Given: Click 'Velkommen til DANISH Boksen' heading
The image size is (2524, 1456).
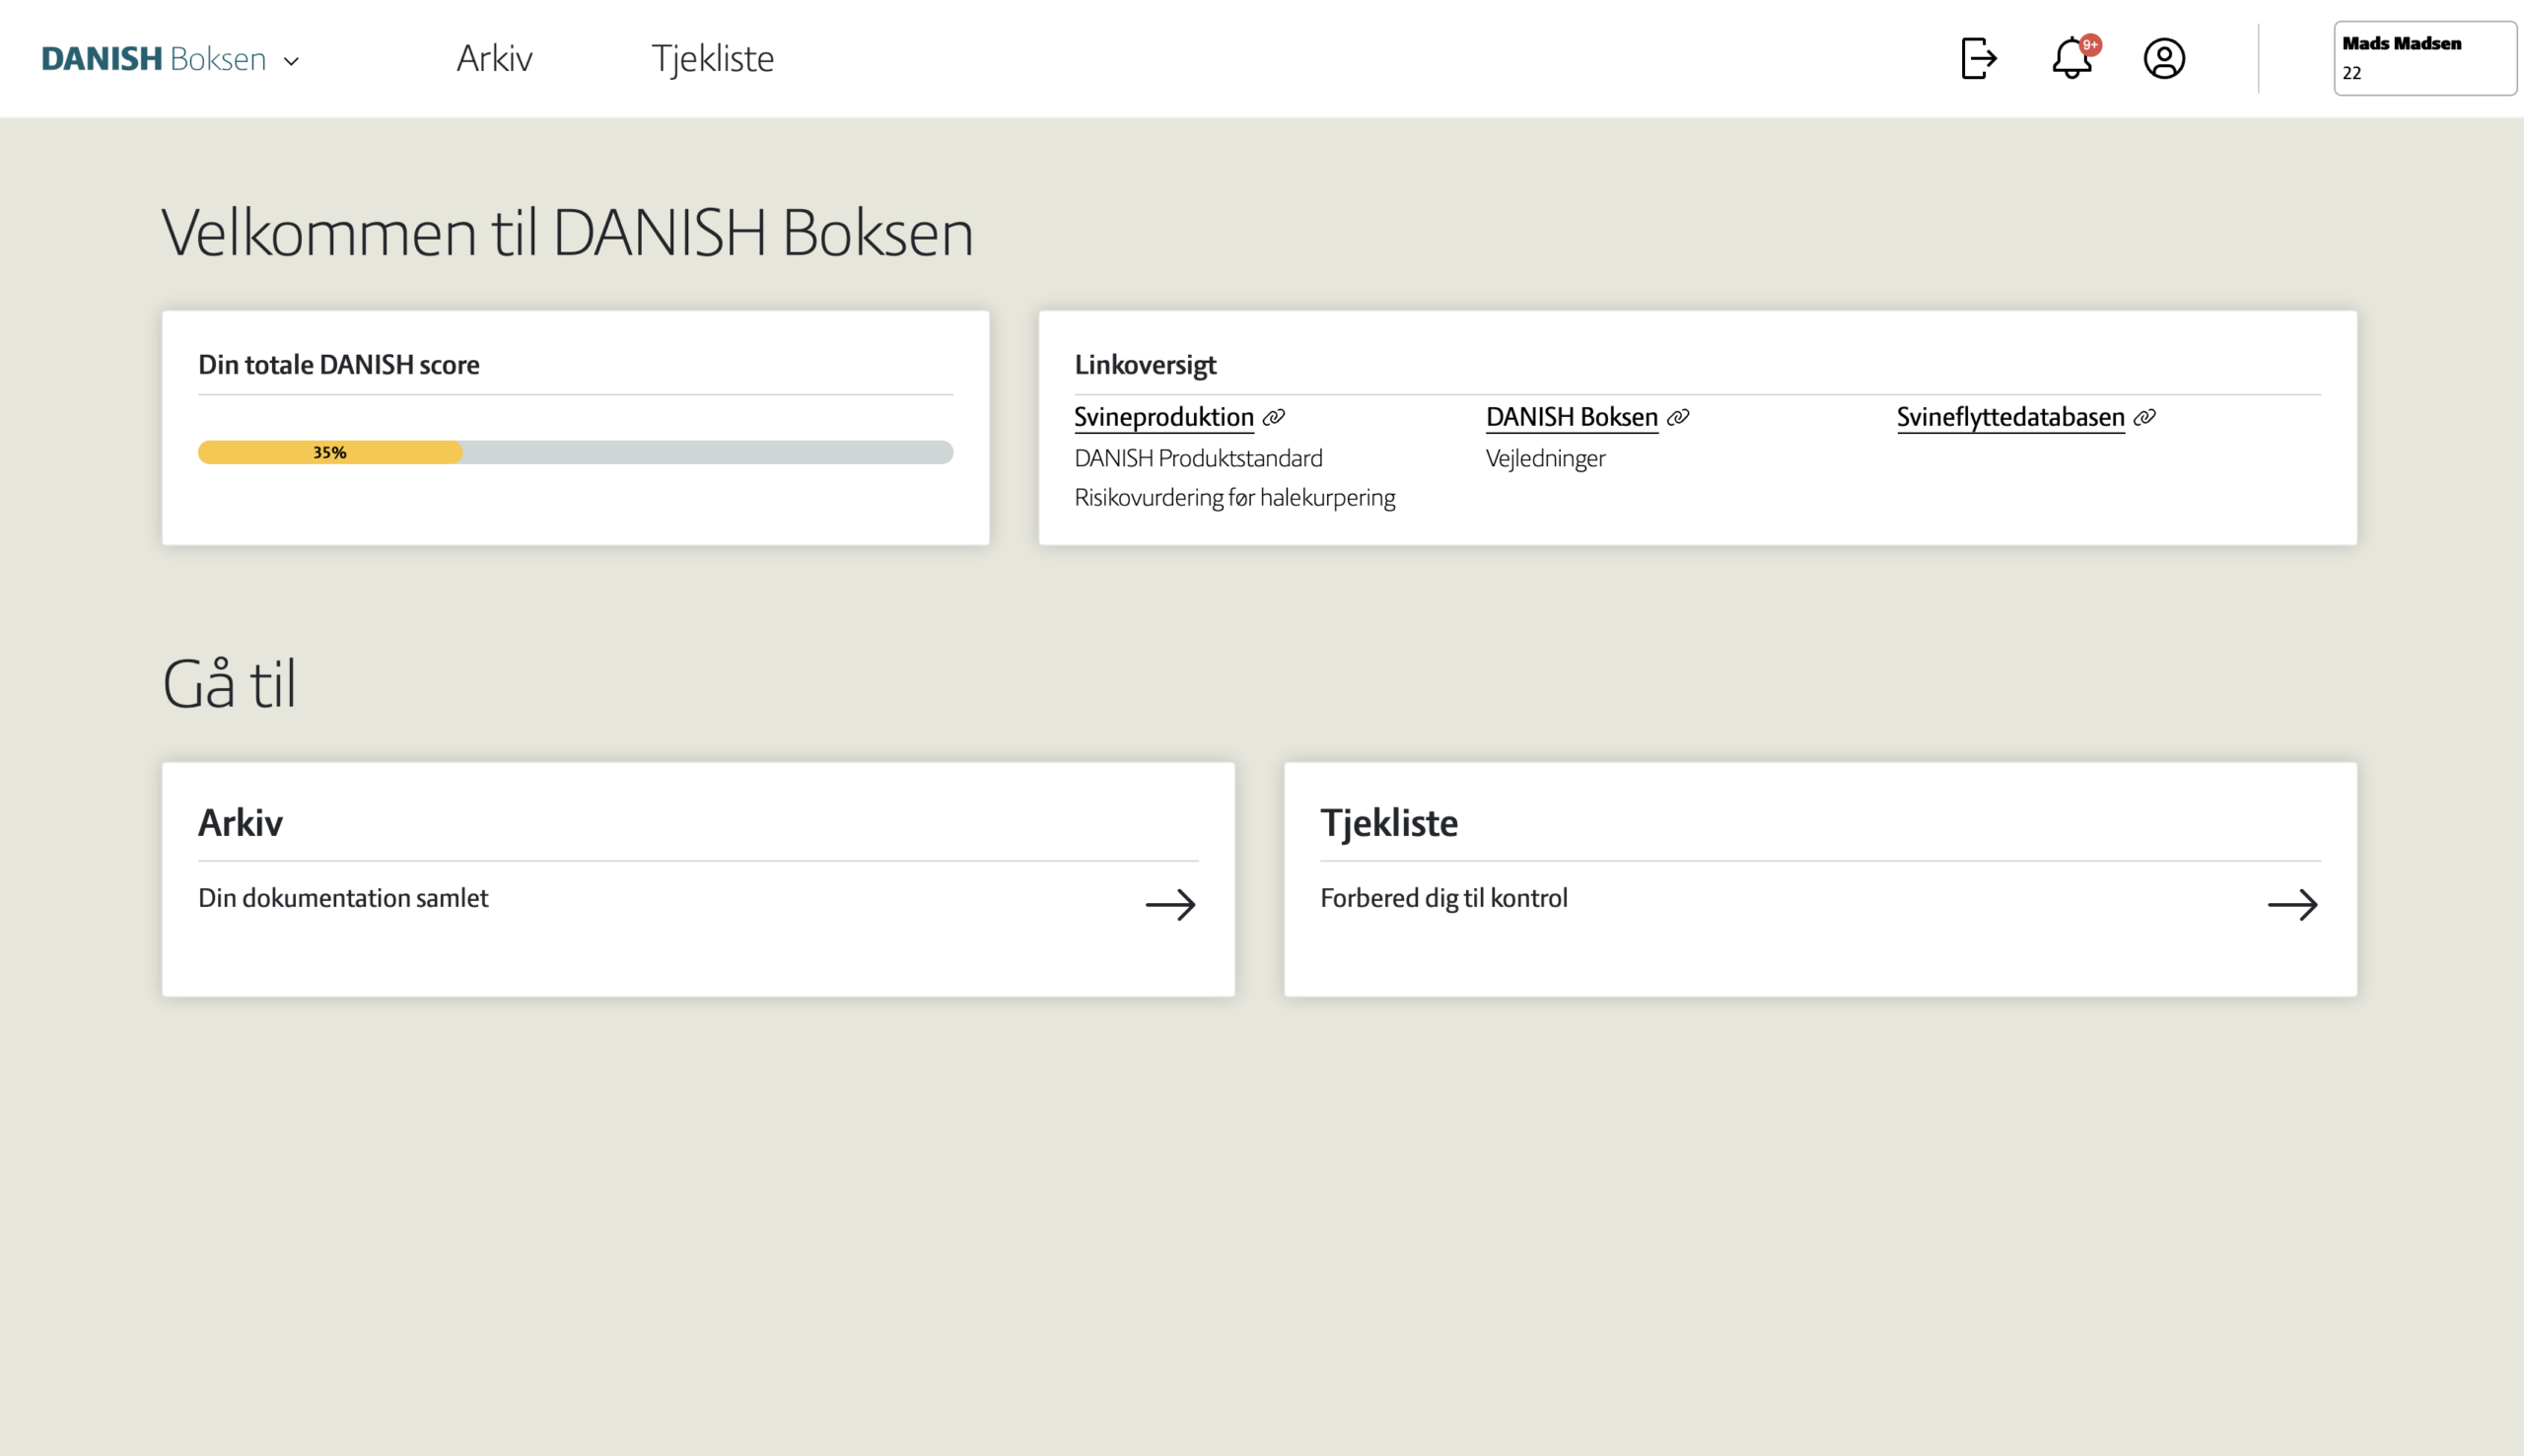Looking at the screenshot, I should 567,232.
